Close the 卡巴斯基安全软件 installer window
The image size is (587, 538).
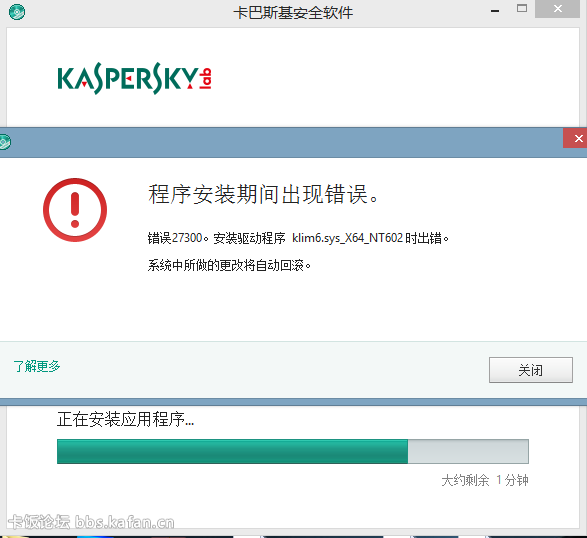coord(557,9)
